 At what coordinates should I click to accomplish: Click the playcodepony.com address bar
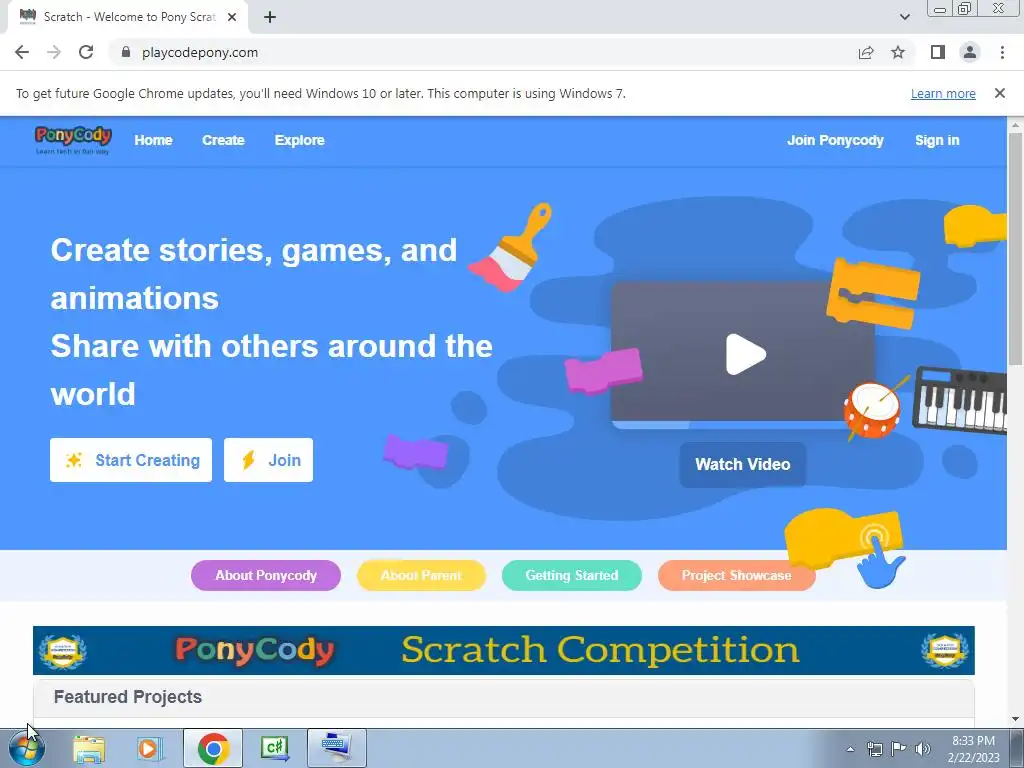pos(483,52)
